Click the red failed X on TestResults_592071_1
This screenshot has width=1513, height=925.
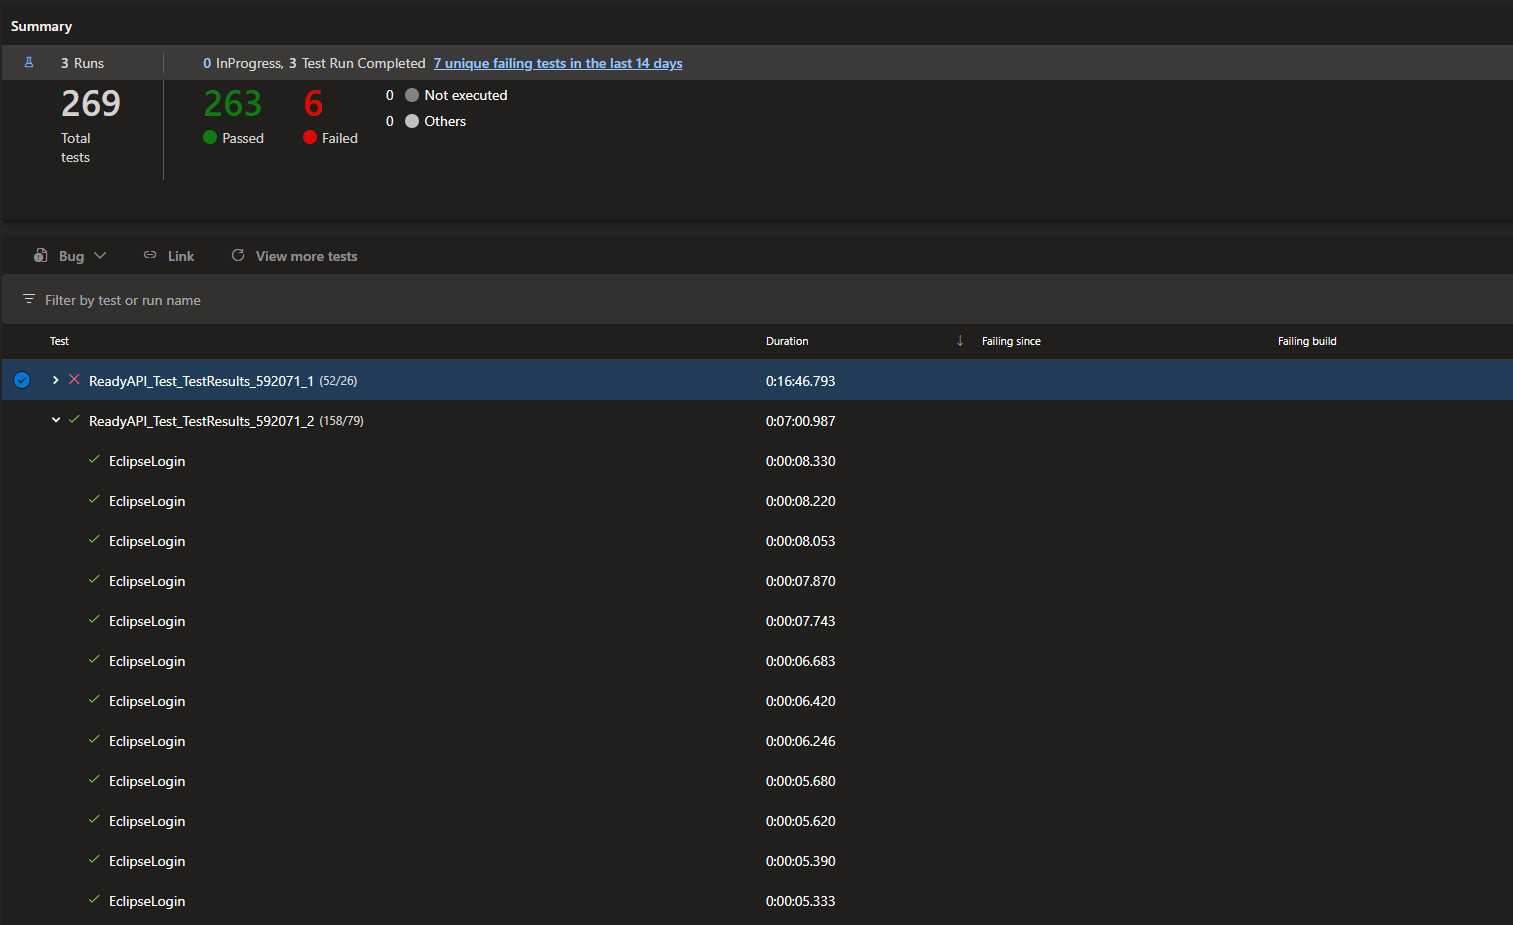74,380
